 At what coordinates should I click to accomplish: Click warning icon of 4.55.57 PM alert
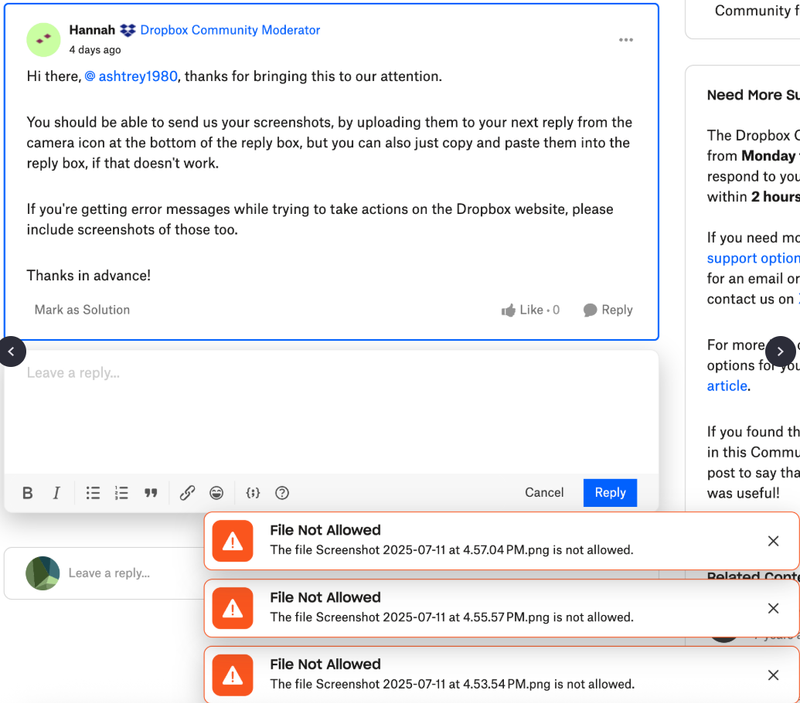point(233,608)
